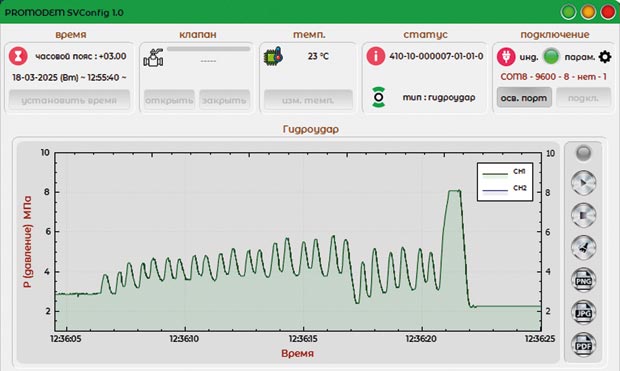This screenshot has width=620, height=371.
Task: Click the pink plug connection icon
Action: [506, 57]
